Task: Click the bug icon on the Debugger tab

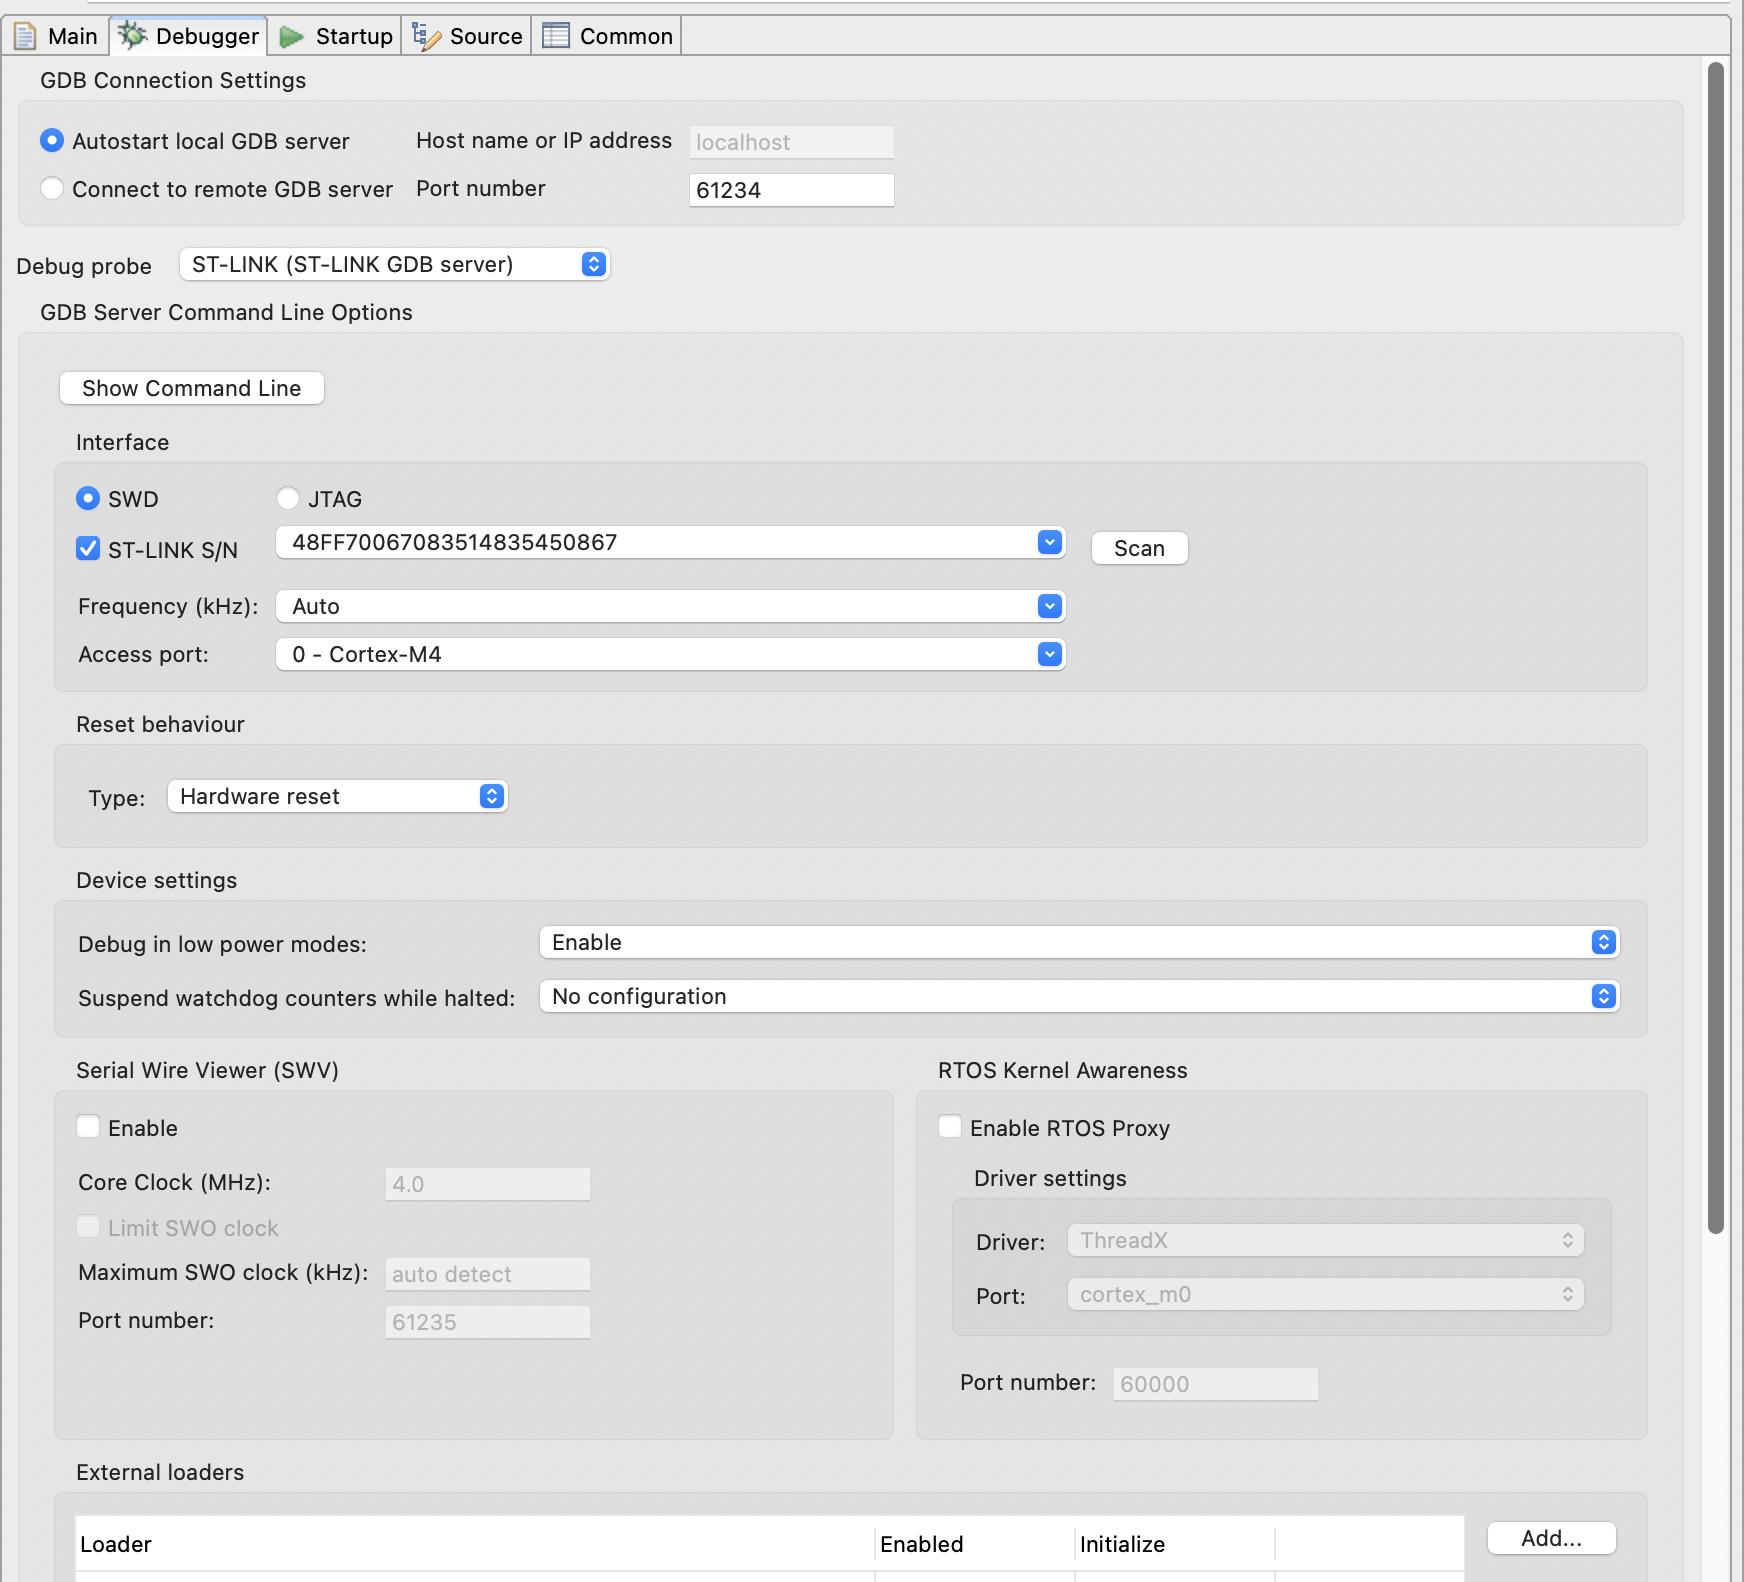Action: [132, 35]
